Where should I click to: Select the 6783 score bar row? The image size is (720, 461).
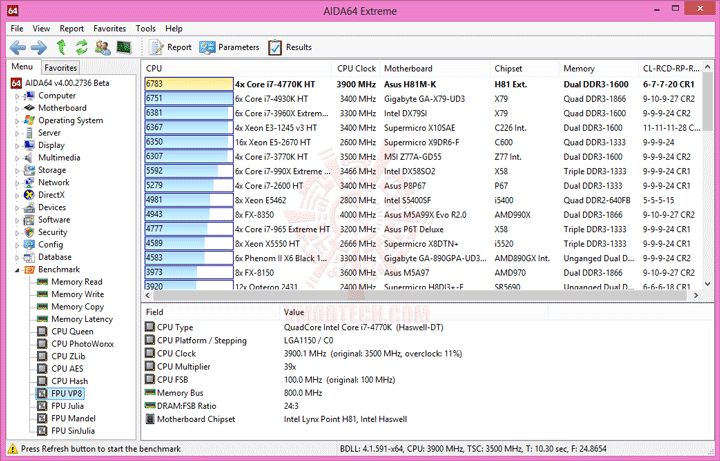[189, 84]
